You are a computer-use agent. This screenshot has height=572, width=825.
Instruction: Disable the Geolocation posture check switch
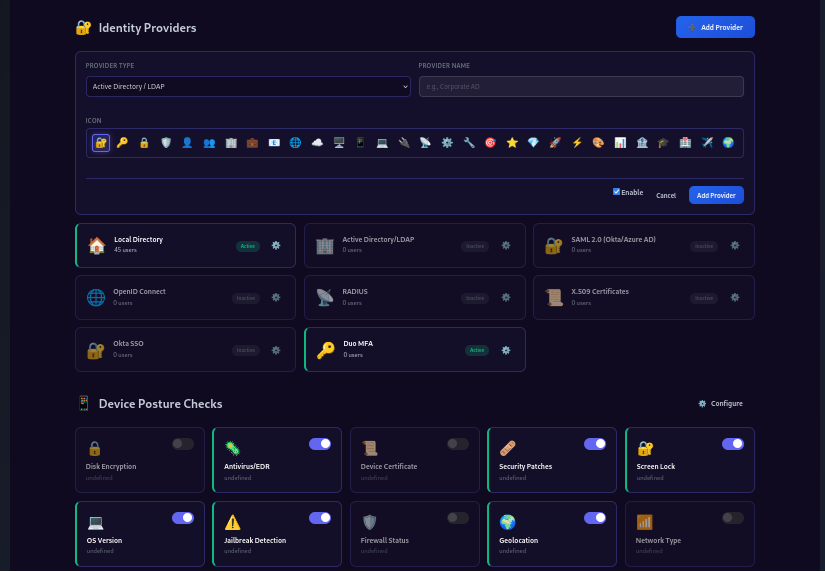pyautogui.click(x=595, y=518)
